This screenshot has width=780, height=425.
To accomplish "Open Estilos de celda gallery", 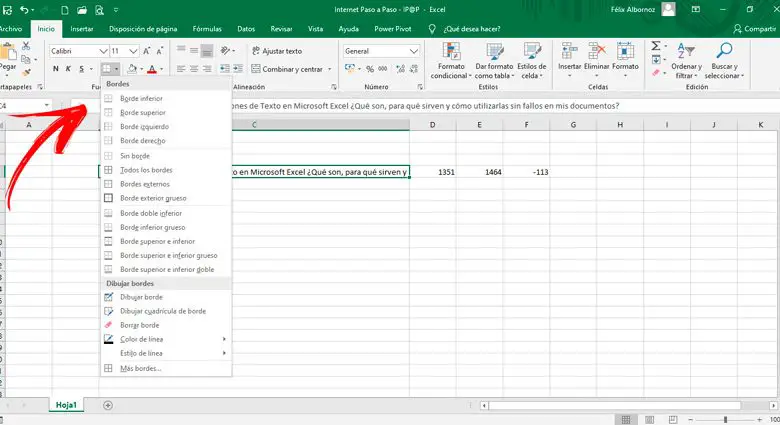I will point(531,61).
